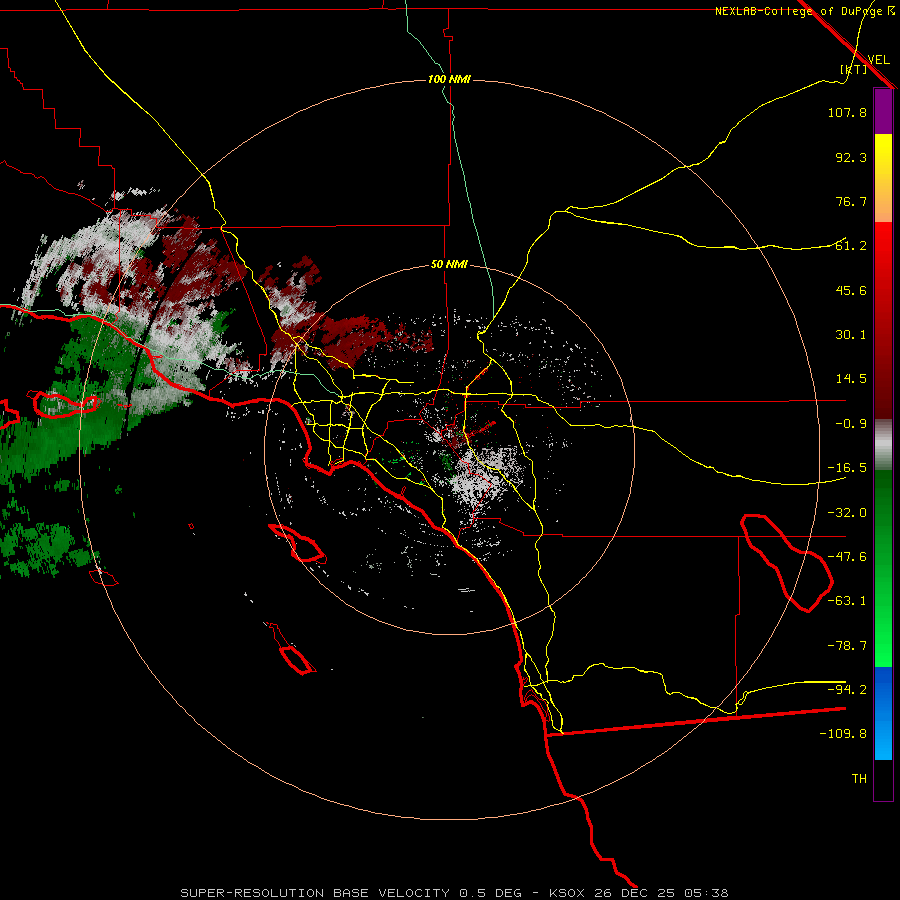900x900 pixels.
Task: Select the -109.8 velocity scale value
Action: point(843,734)
